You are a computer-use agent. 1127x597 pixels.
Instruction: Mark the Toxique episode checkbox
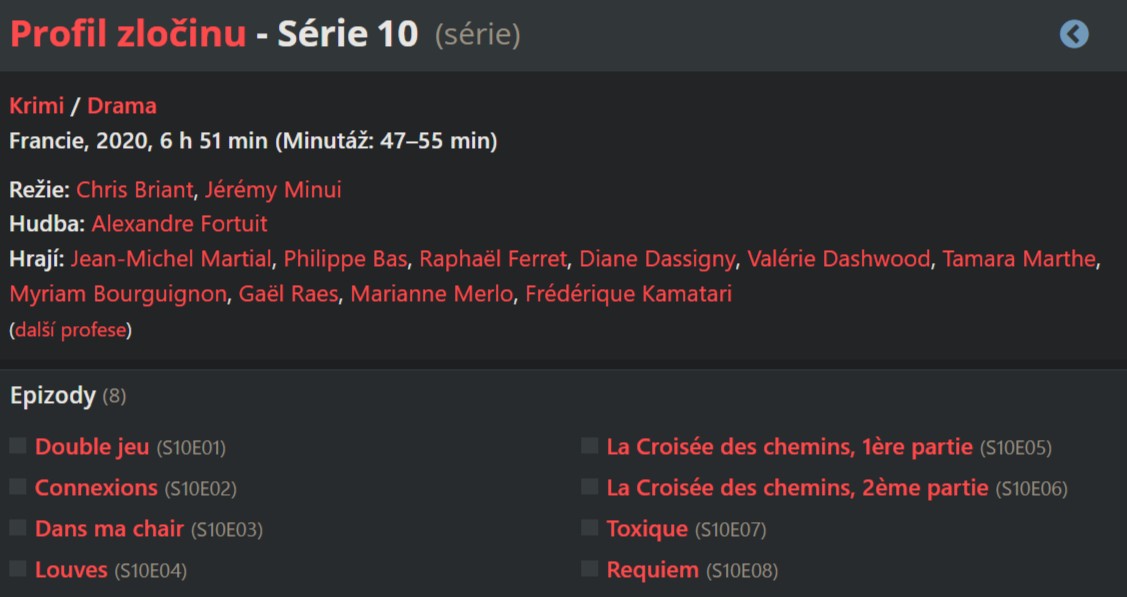(589, 528)
